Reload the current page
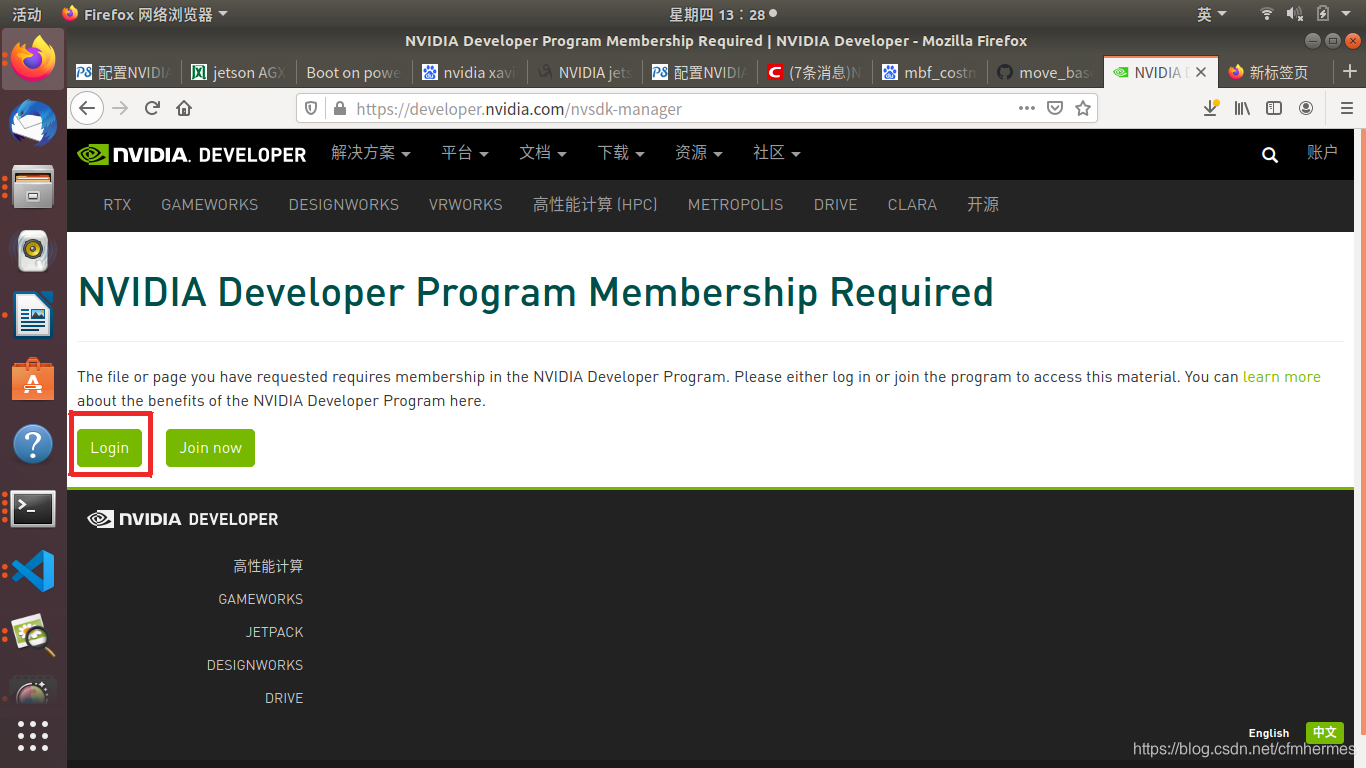The width and height of the screenshot is (1366, 768). [152, 108]
